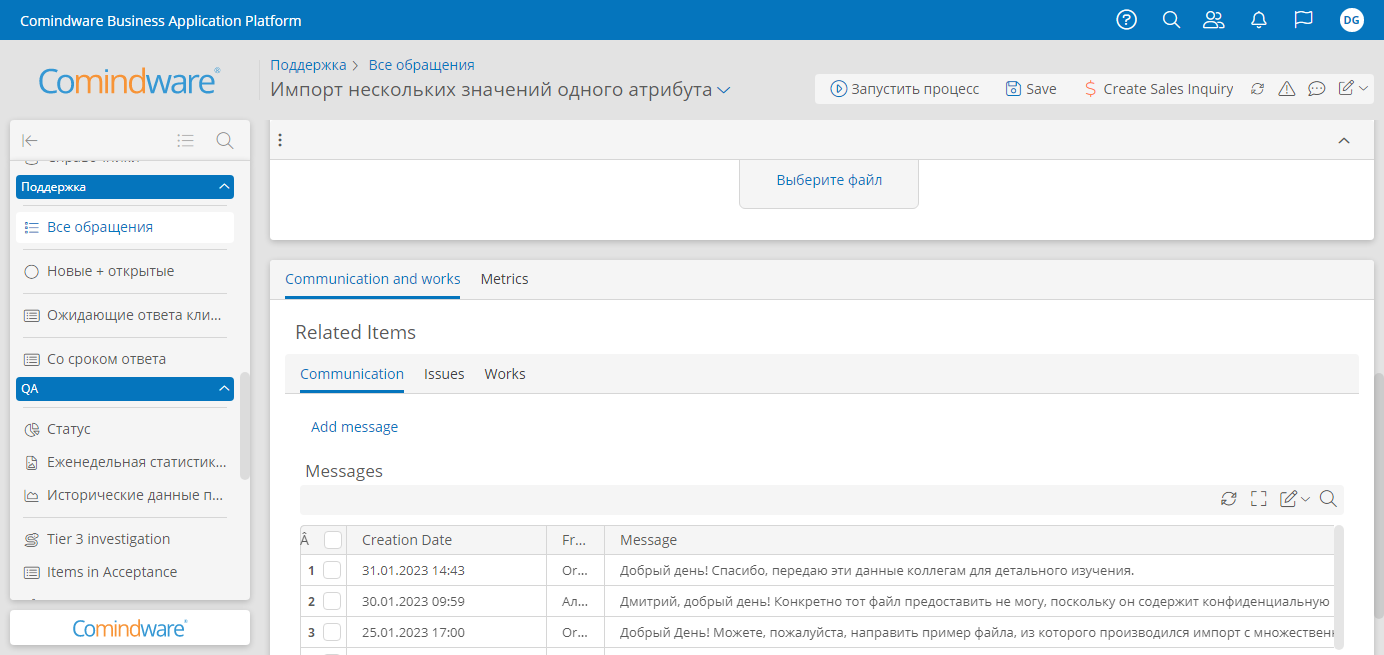The height and width of the screenshot is (655, 1384).
Task: Select the Communication sub-tab
Action: pos(352,374)
